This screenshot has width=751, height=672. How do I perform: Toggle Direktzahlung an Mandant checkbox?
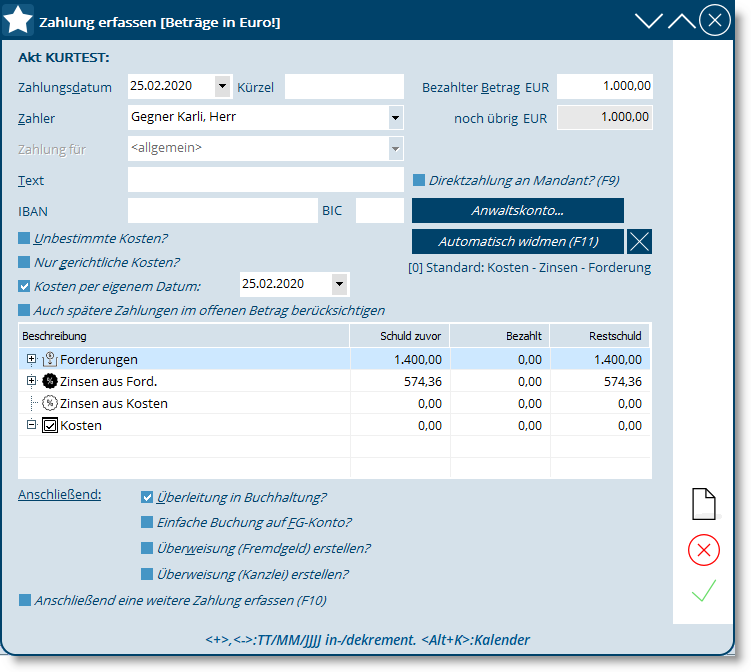coord(419,181)
